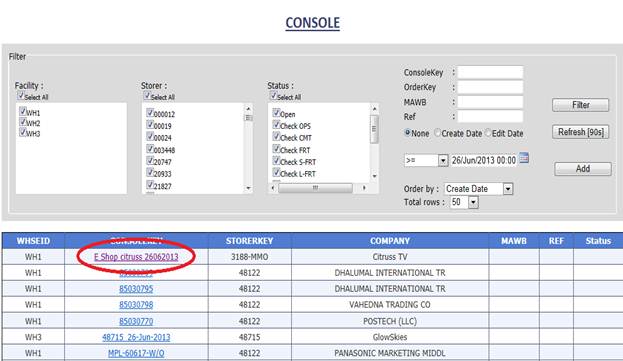Open the Total rows 50 dropdown

pos(464,202)
